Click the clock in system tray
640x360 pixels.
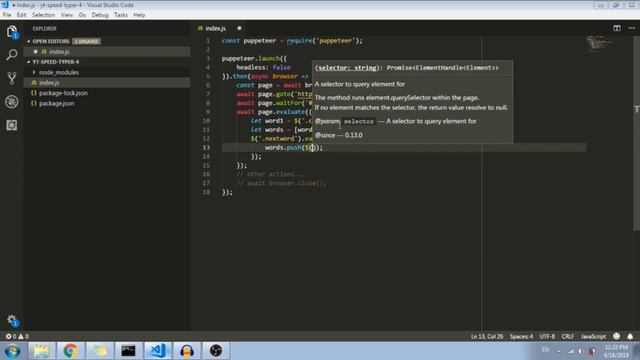616,351
